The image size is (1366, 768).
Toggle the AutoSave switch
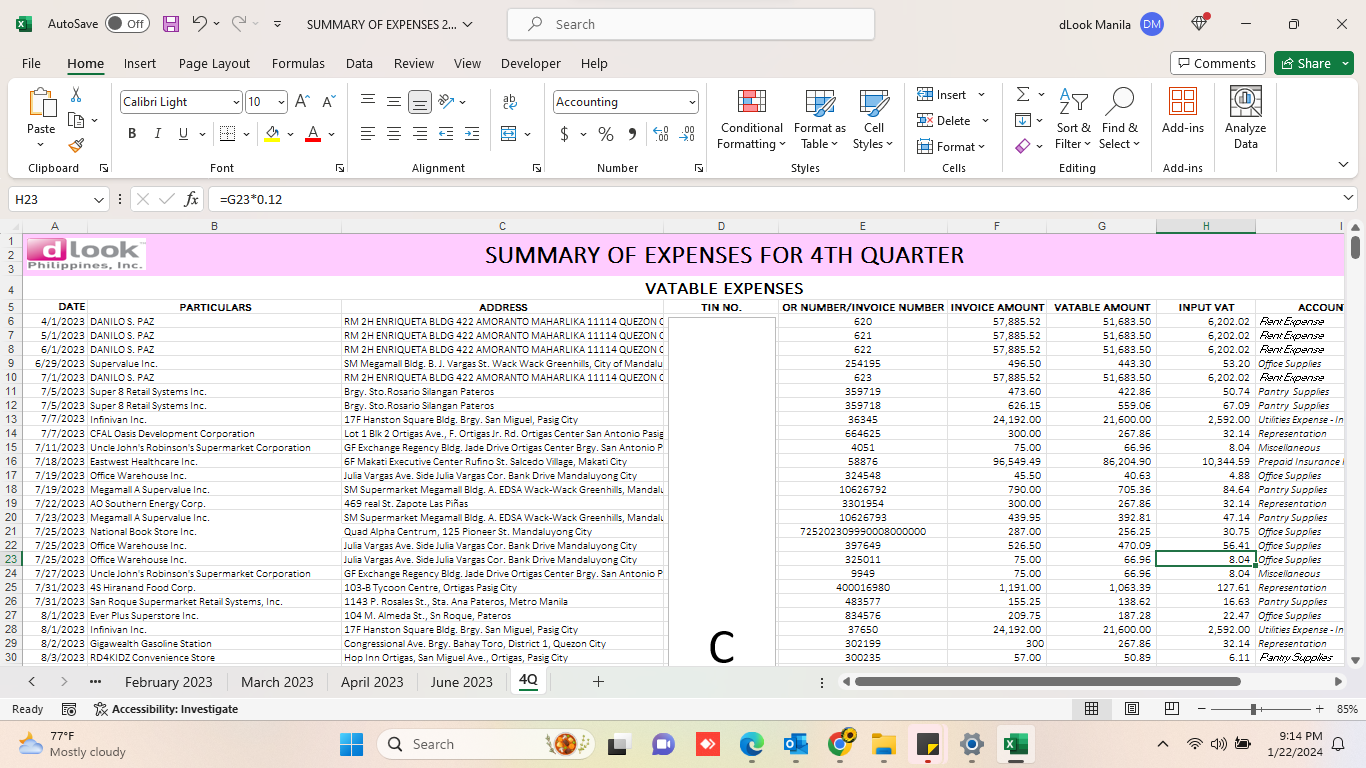127,24
